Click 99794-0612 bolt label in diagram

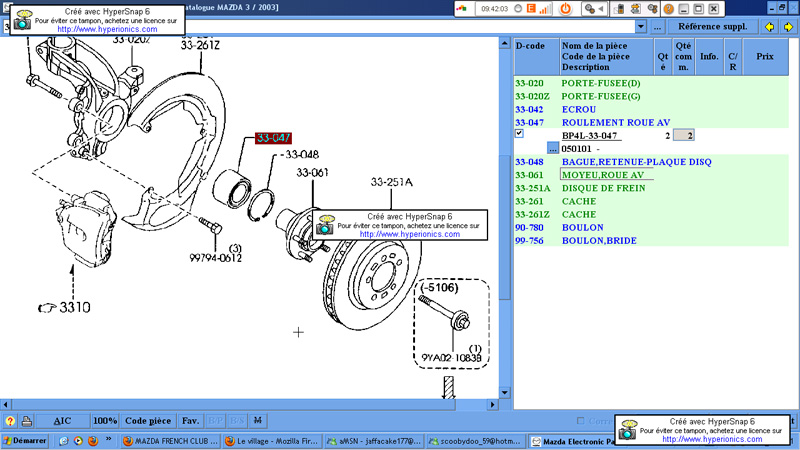(215, 258)
